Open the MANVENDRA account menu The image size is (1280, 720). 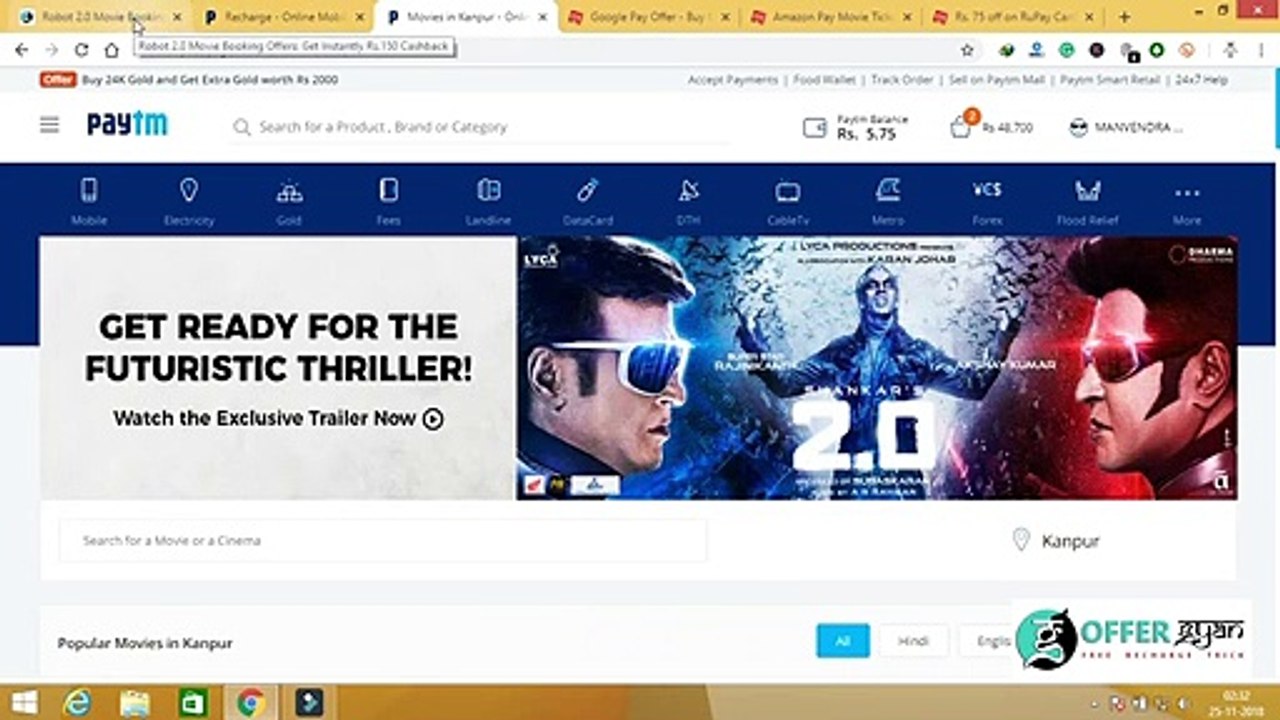[x=1126, y=128]
